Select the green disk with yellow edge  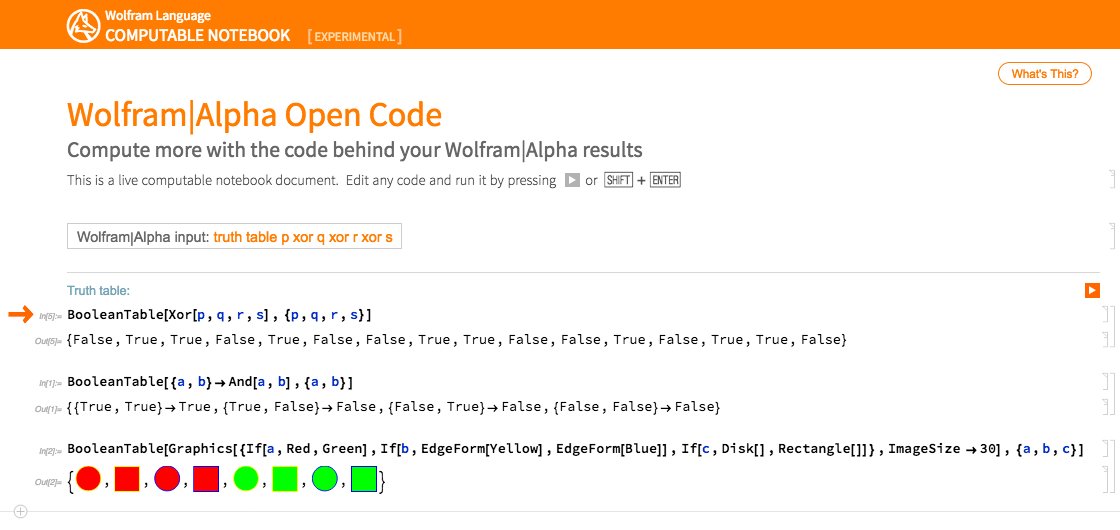click(x=246, y=479)
